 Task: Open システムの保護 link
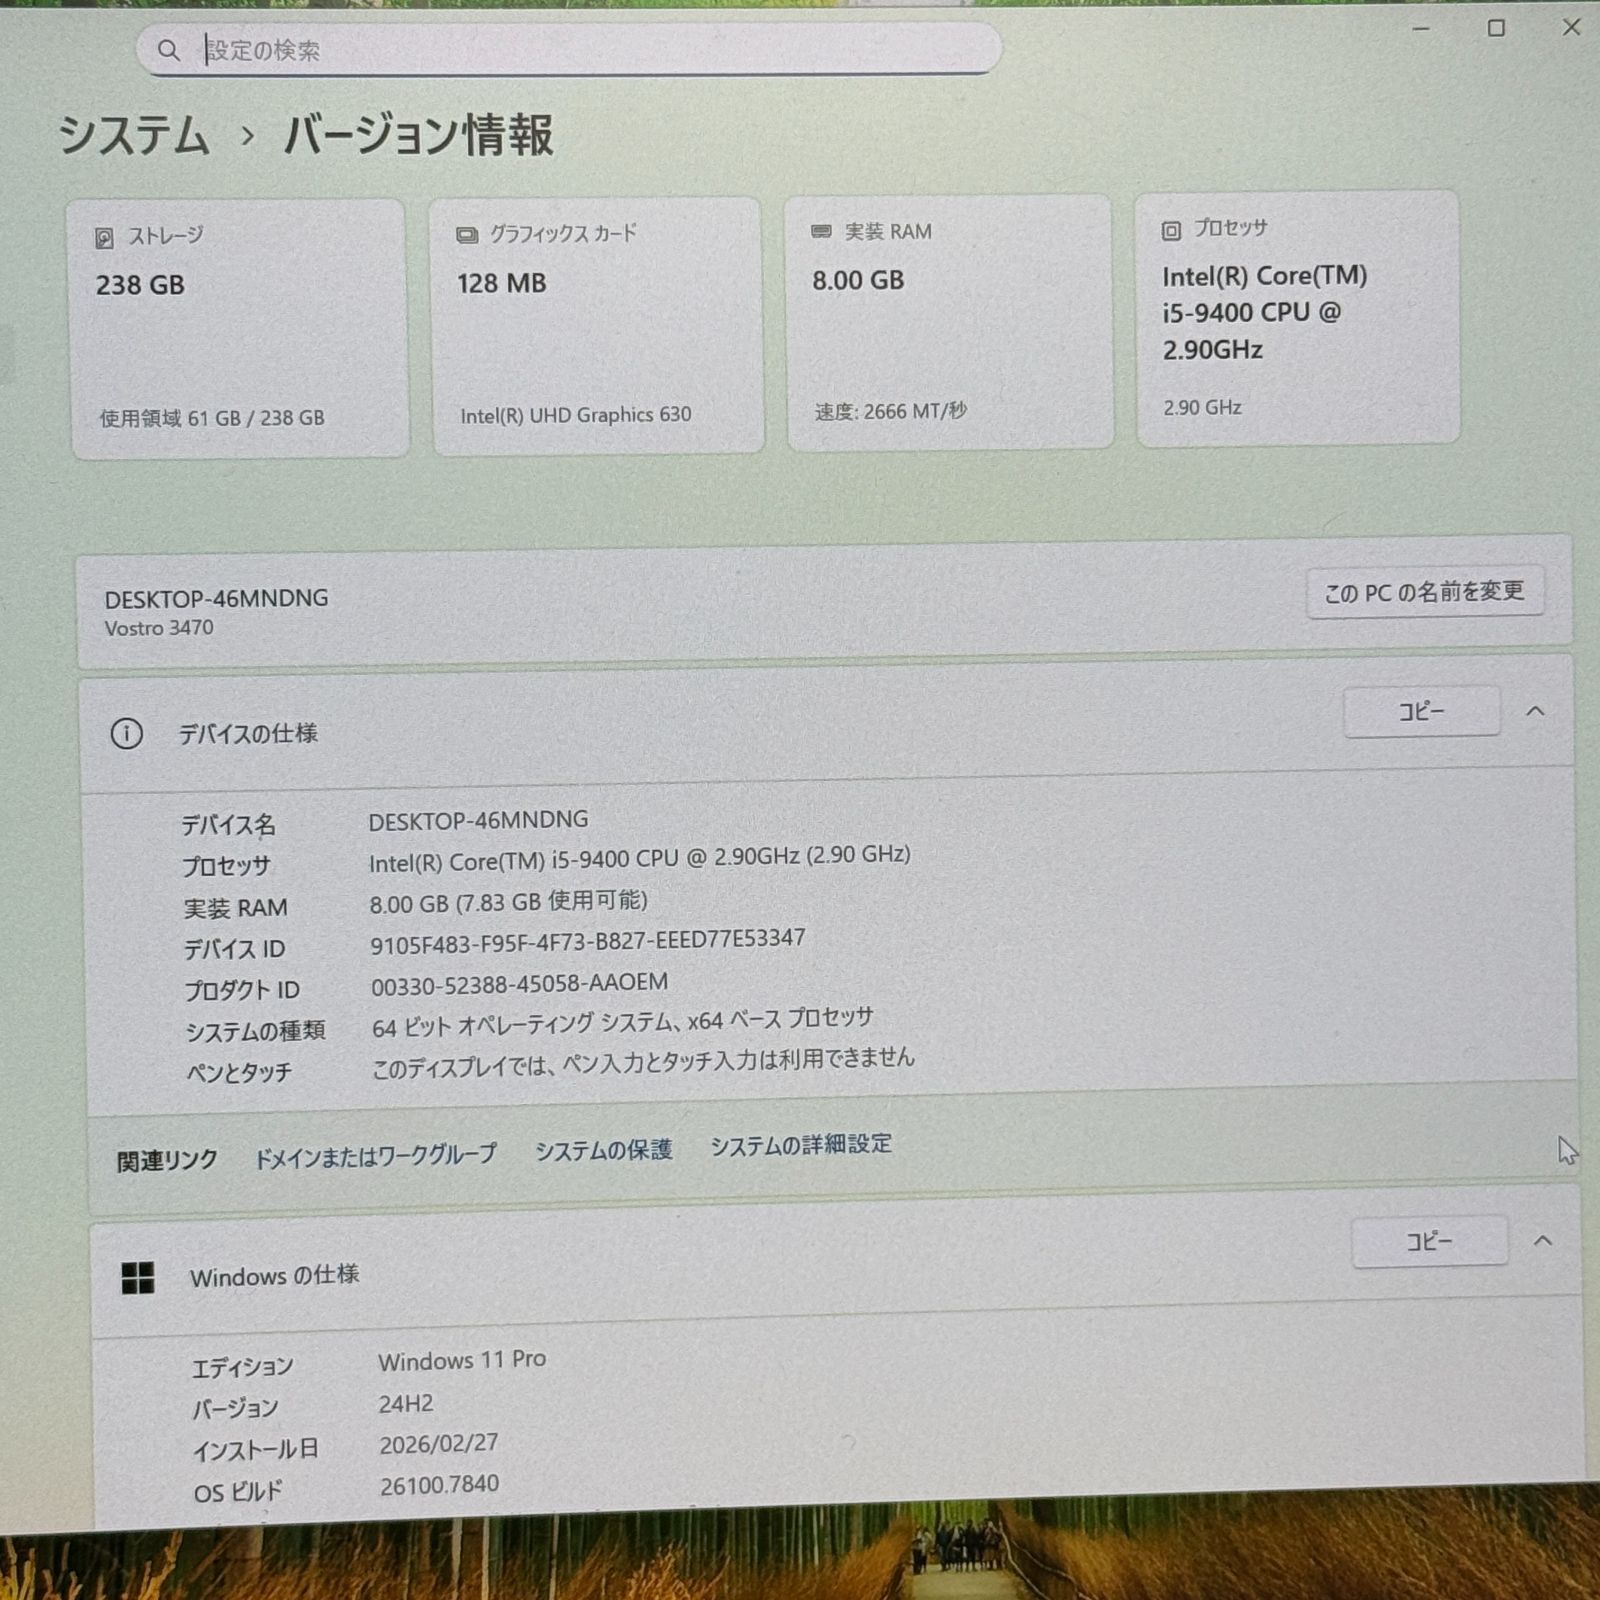(603, 1151)
